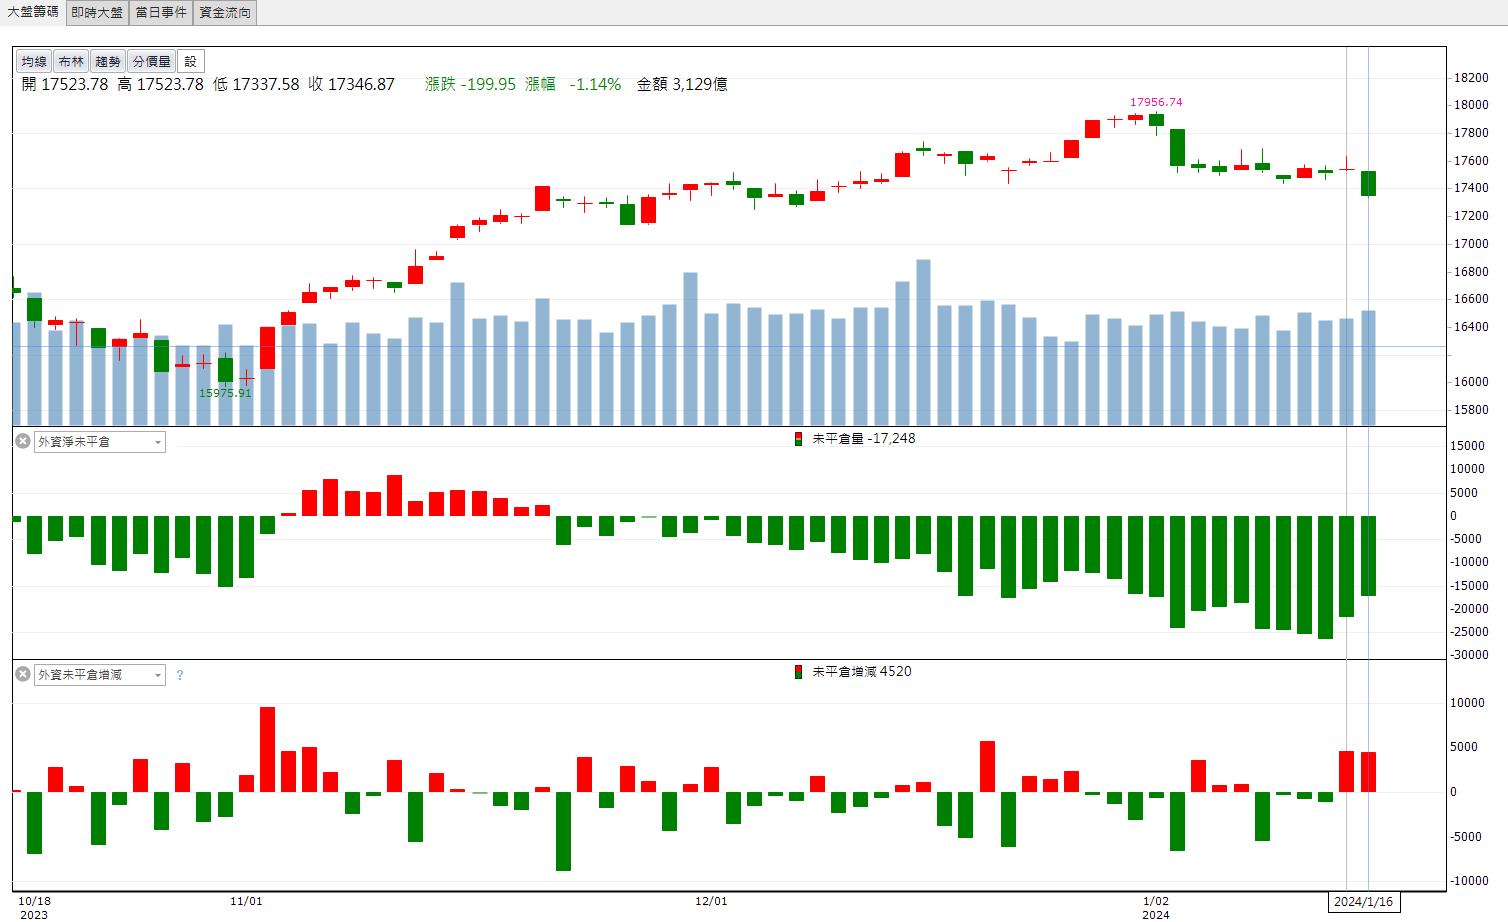Switch to the 大盤籌碼 tab
Image resolution: width=1508 pixels, height=922 pixels.
(x=33, y=12)
